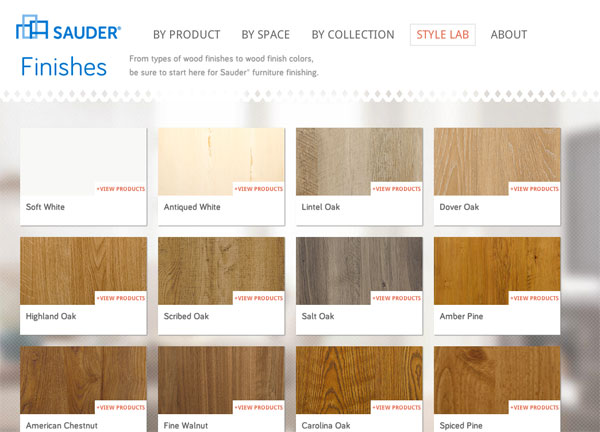Image resolution: width=600 pixels, height=432 pixels.
Task: Choose the Salt Oak gray swatch
Action: pyautogui.click(x=359, y=271)
